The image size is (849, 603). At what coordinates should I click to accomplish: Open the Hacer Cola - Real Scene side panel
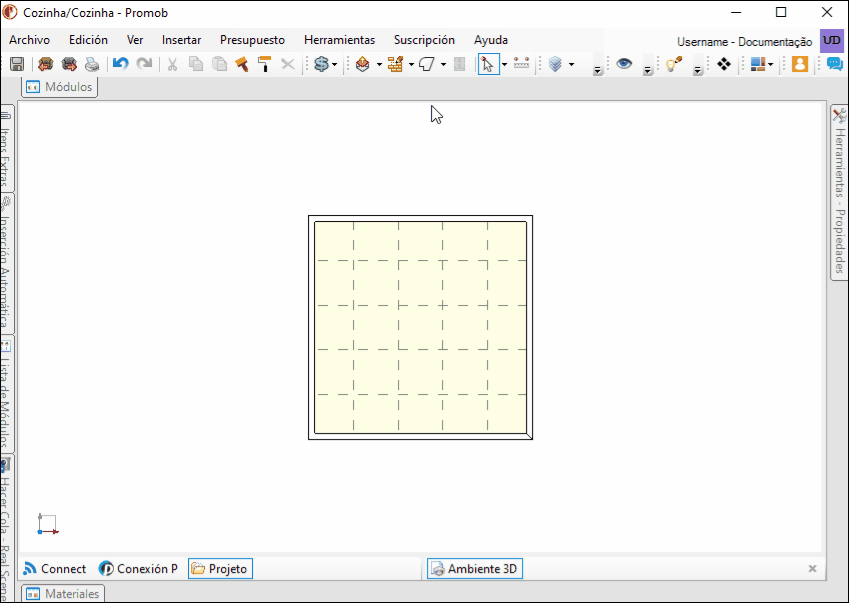coord(5,528)
